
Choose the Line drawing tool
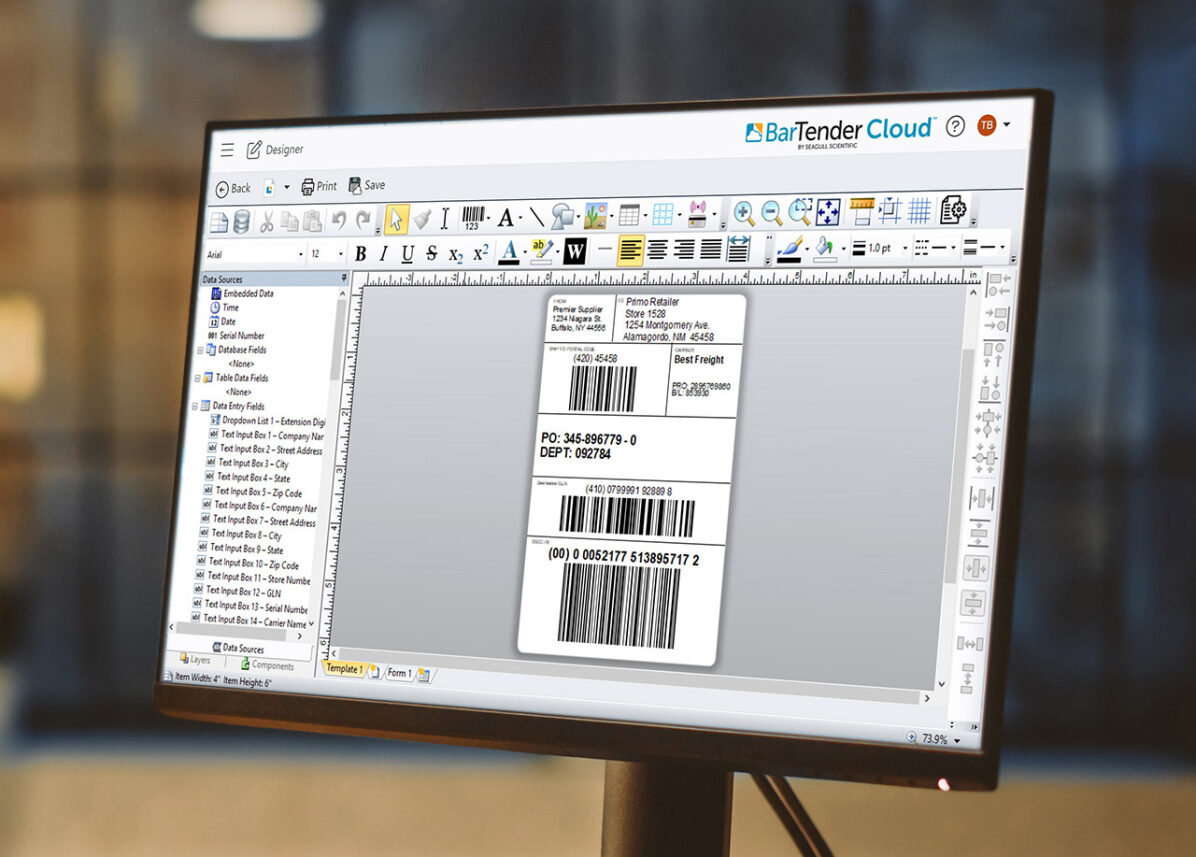point(535,217)
